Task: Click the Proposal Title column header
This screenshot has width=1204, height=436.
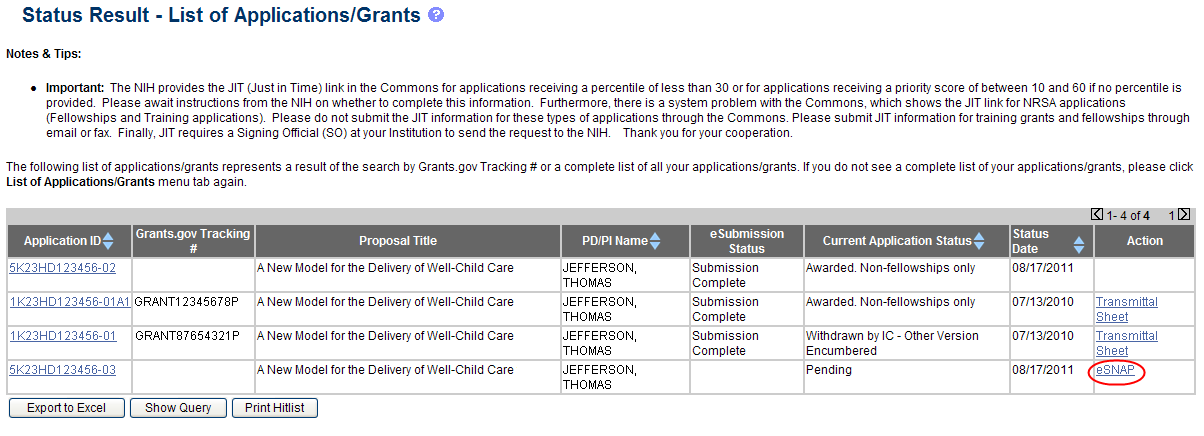Action: (x=398, y=241)
